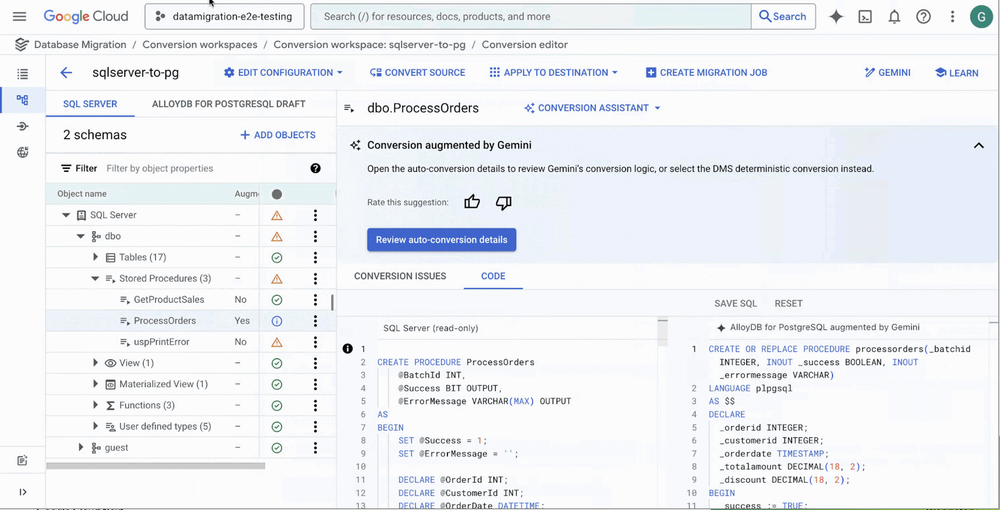
Task: Switch to AlloyDB for PostgreSQL Draft tab
Action: [x=228, y=104]
